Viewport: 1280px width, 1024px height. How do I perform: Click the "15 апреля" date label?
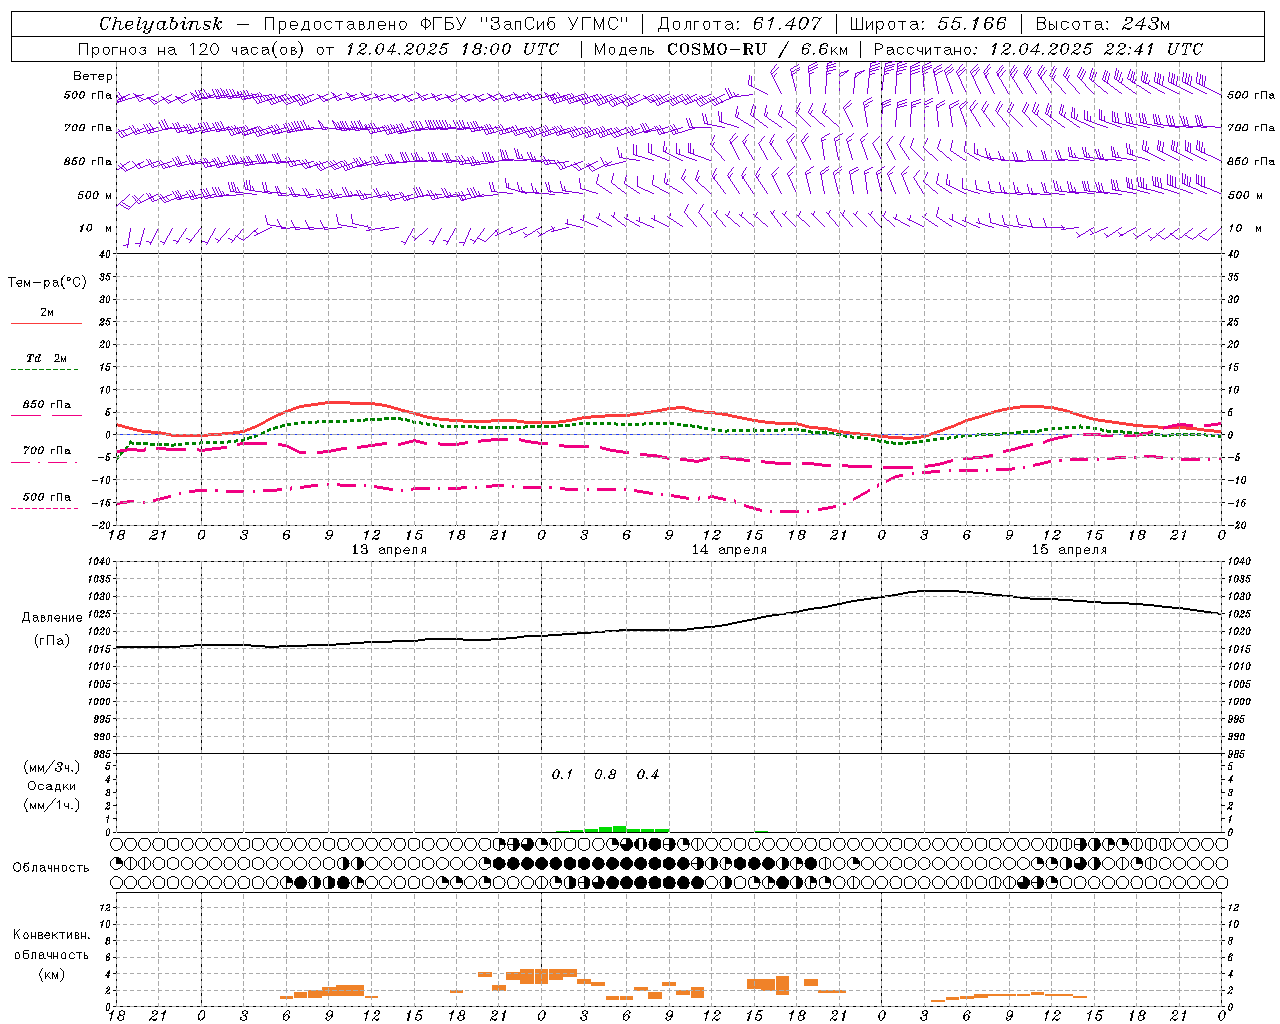coord(1069,550)
